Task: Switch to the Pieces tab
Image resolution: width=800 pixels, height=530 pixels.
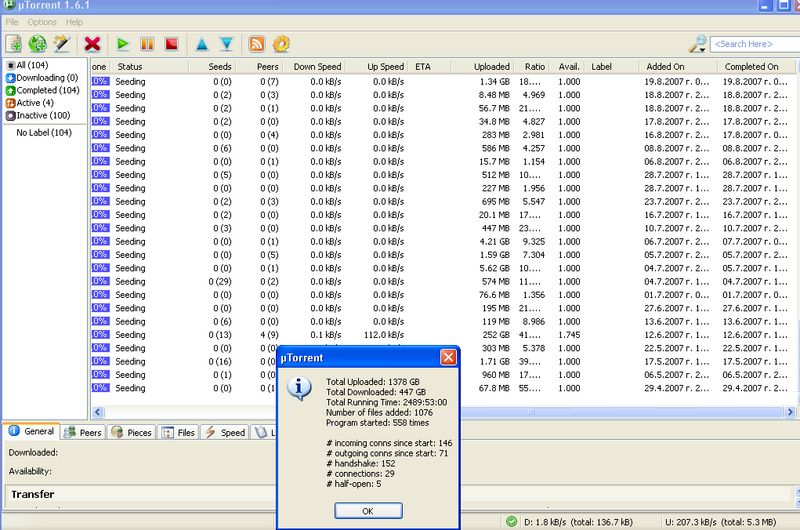Action: [132, 433]
